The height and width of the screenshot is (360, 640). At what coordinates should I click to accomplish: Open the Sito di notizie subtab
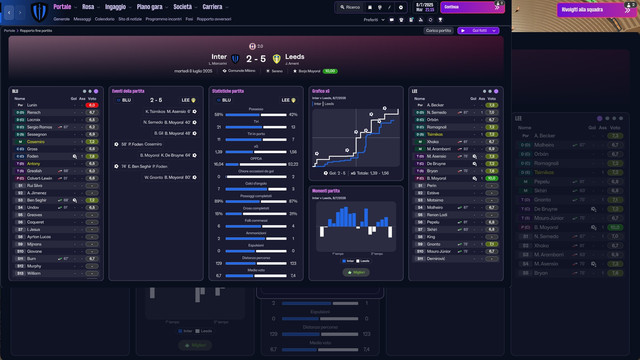tap(130, 19)
